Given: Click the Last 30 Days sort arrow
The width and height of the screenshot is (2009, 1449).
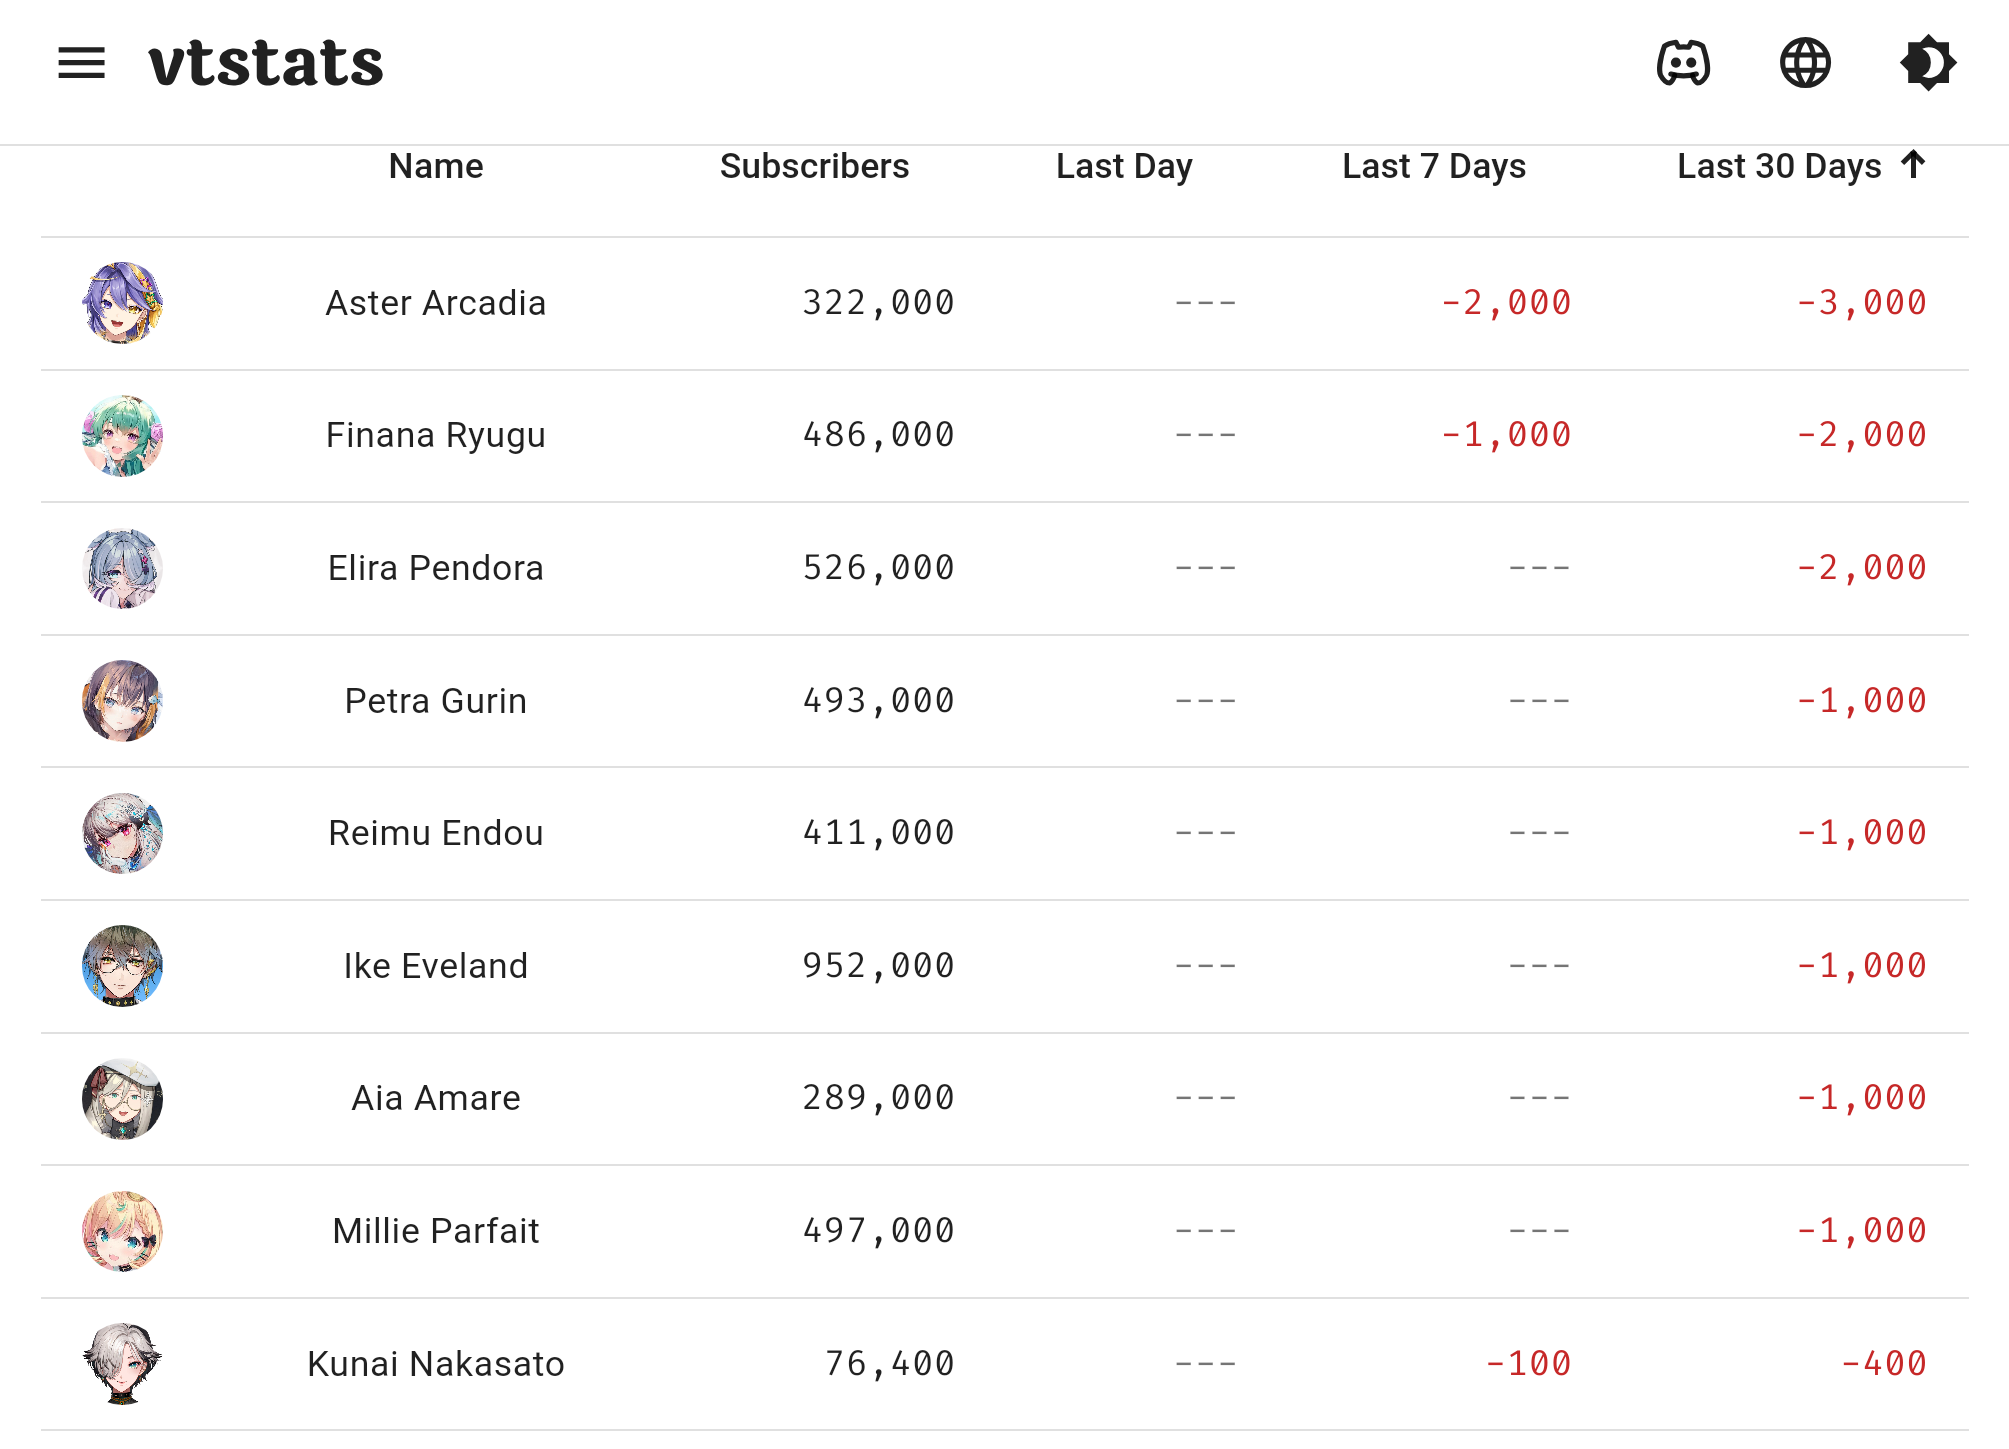Looking at the screenshot, I should [1913, 164].
